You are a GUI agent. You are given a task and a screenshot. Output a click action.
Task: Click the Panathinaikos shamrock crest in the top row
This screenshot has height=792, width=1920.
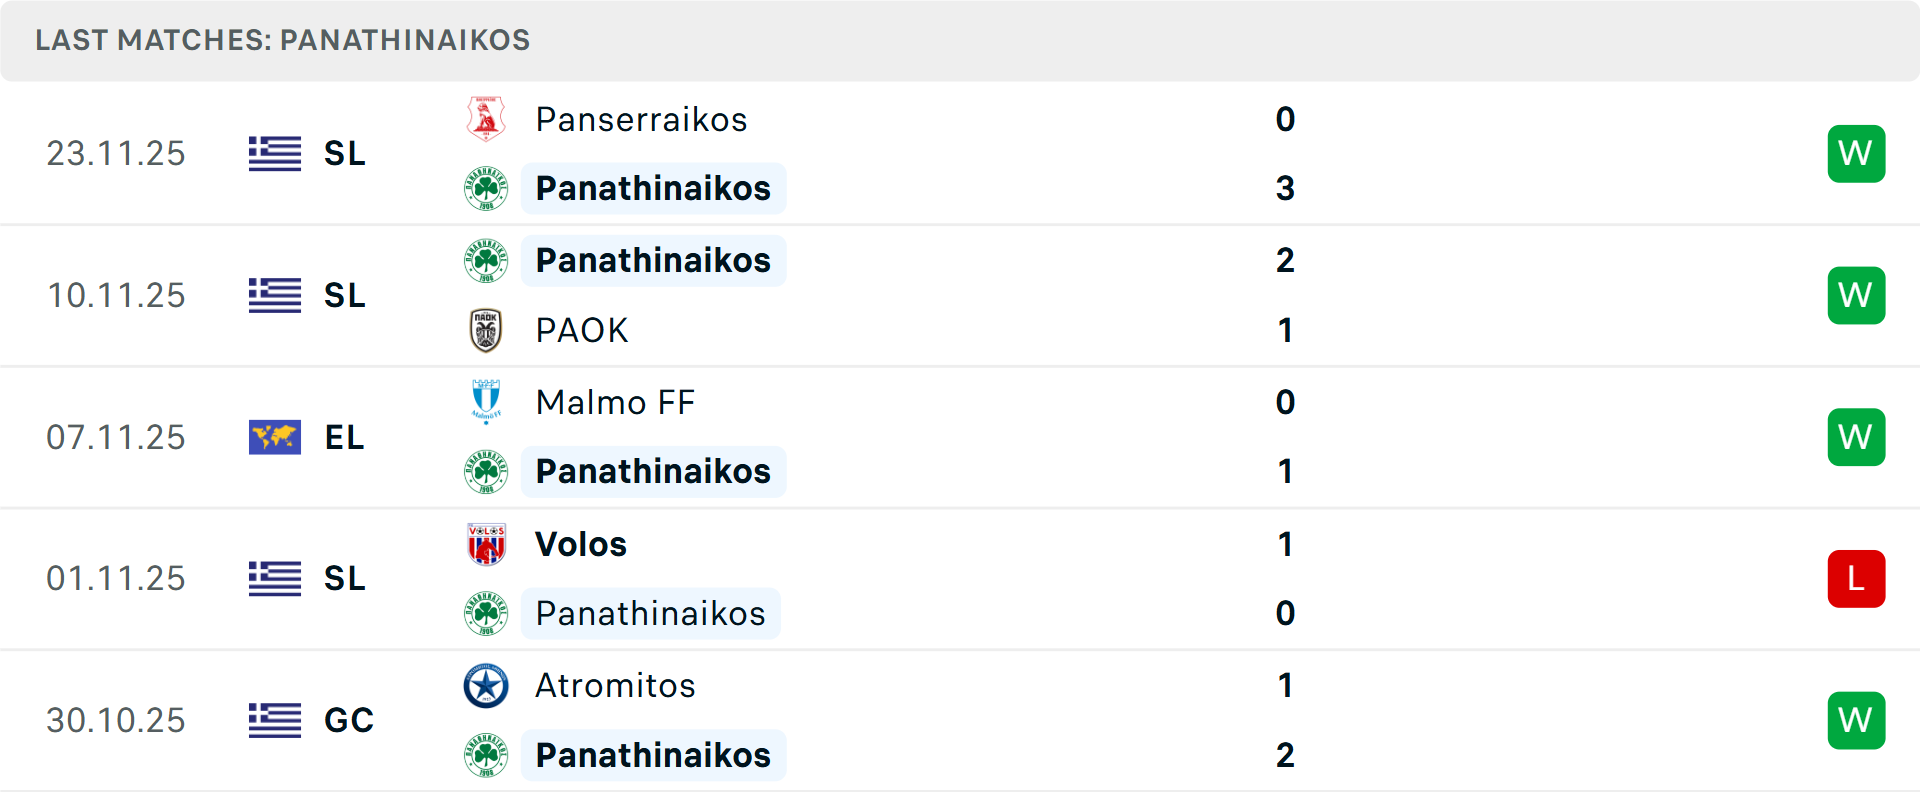click(x=486, y=188)
